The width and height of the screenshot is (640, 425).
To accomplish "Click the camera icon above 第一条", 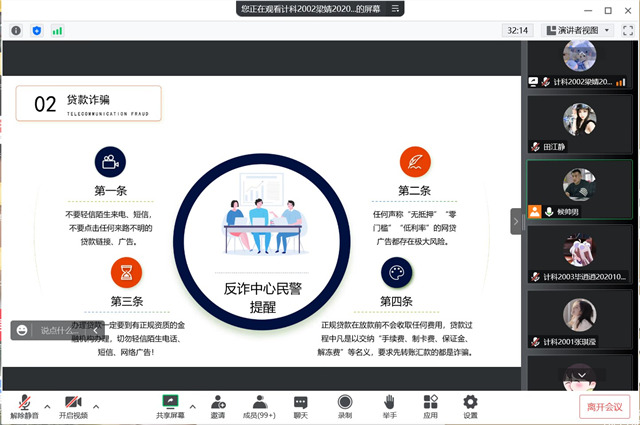I will coord(110,162).
